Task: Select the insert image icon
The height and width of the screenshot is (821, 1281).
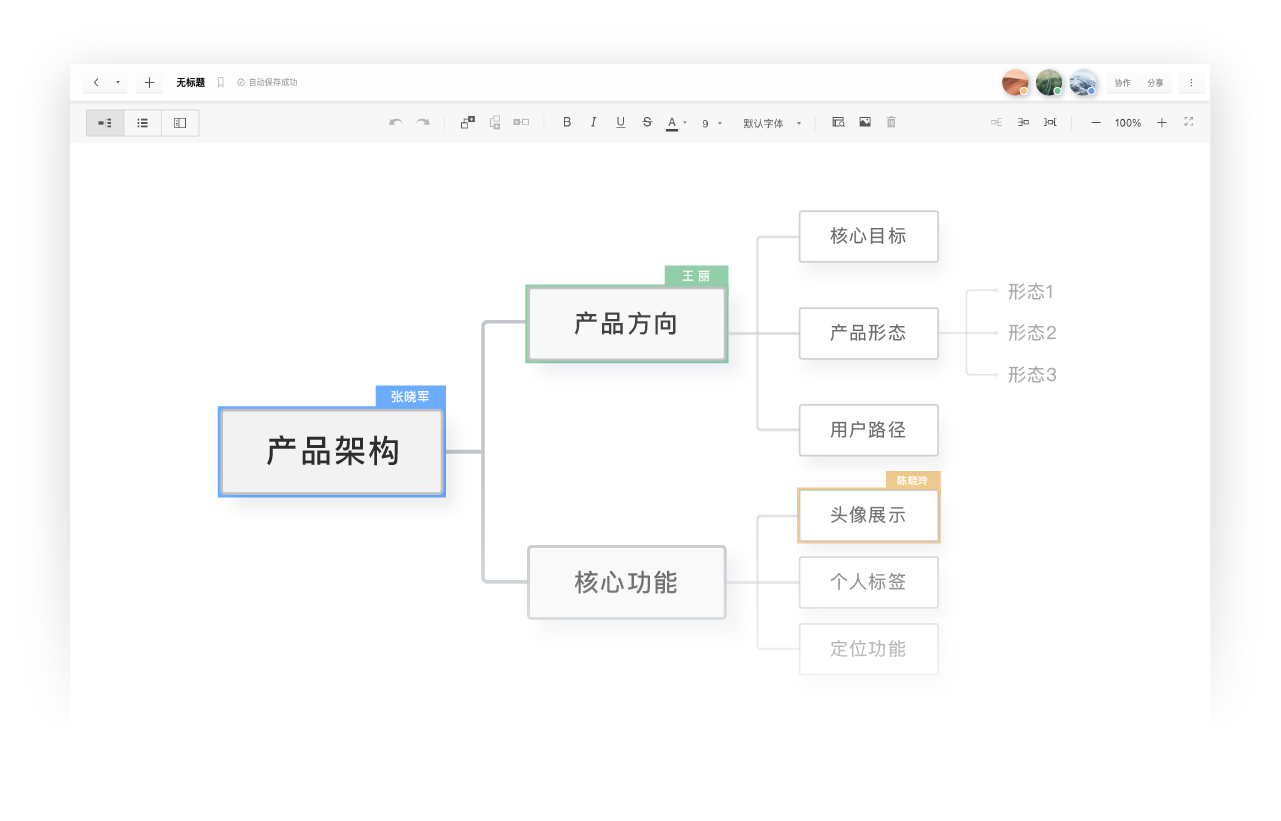Action: click(x=864, y=122)
